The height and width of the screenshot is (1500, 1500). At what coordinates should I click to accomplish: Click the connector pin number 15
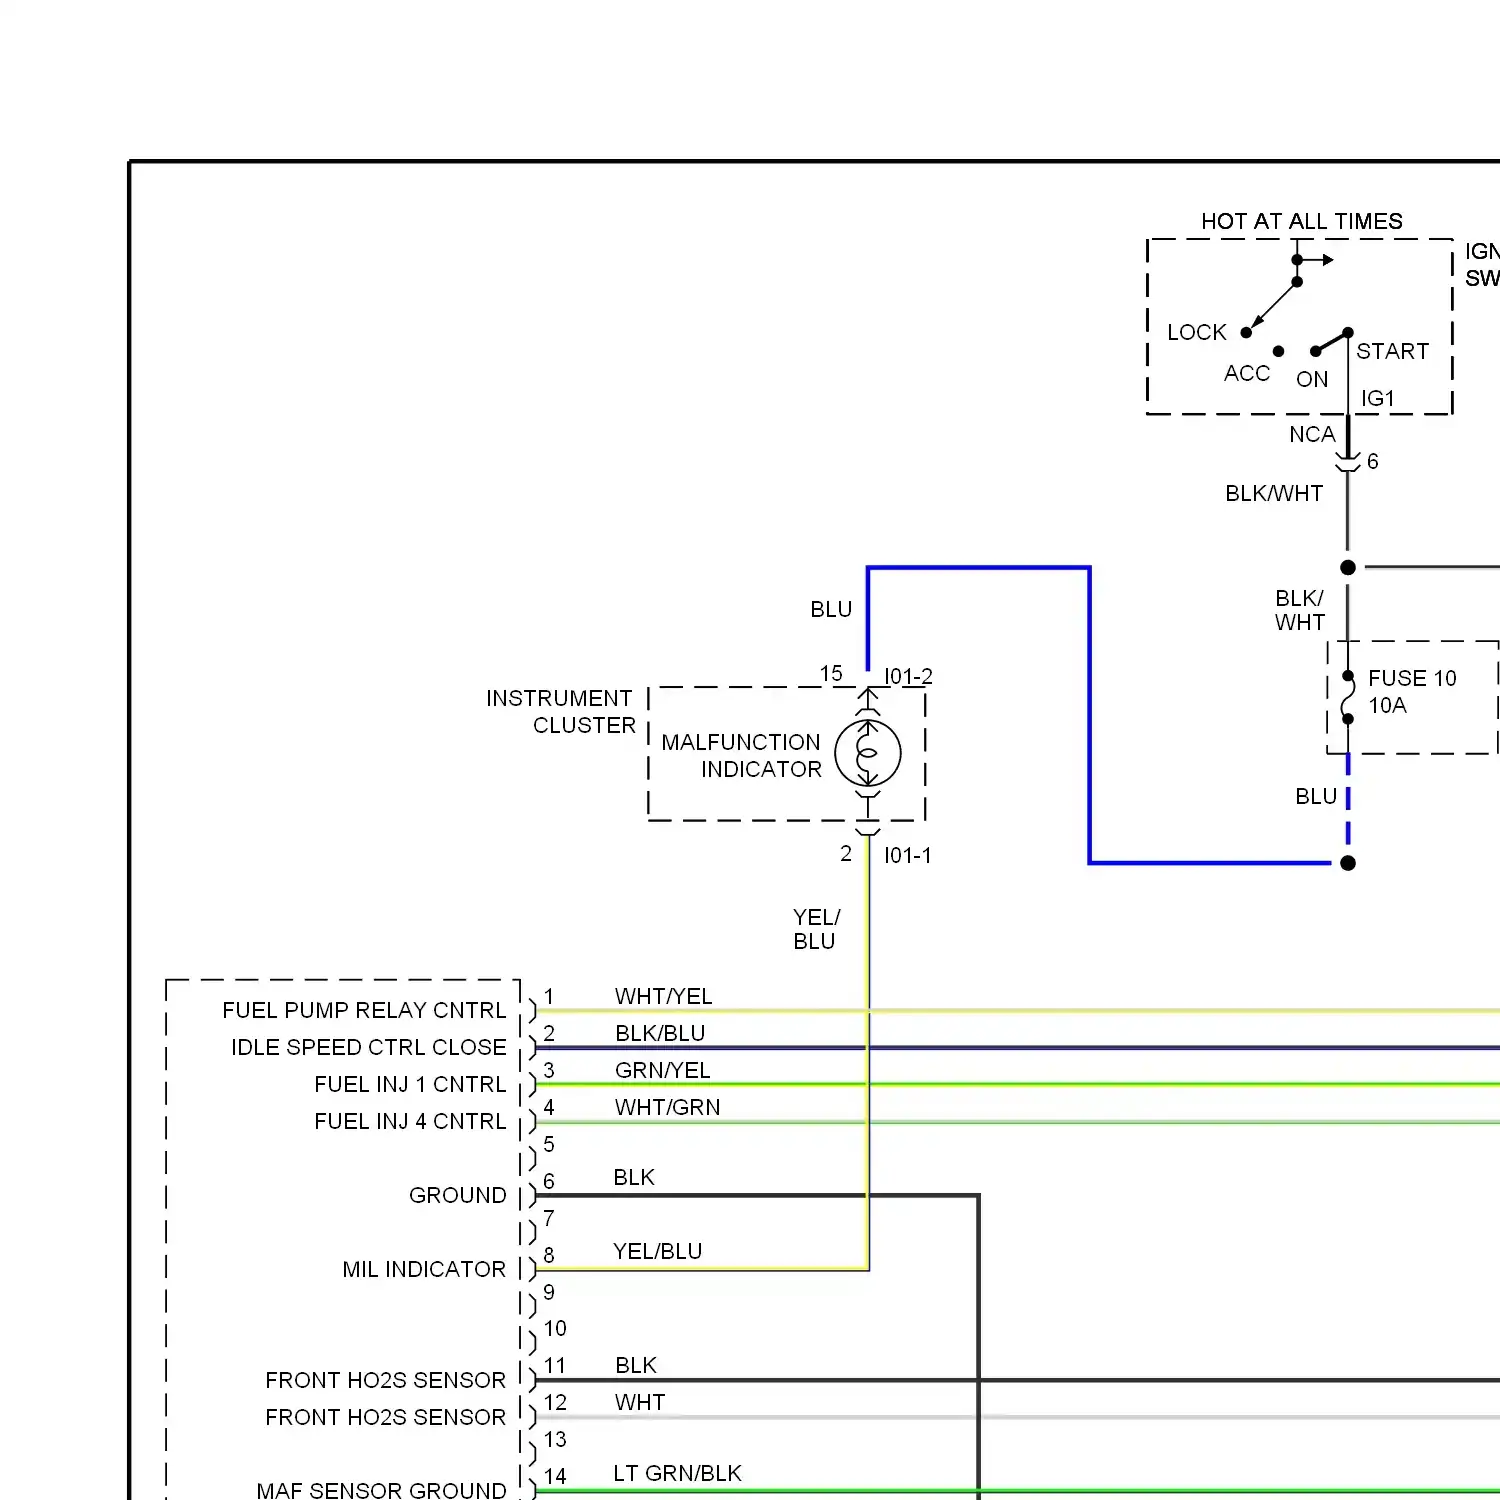point(831,673)
